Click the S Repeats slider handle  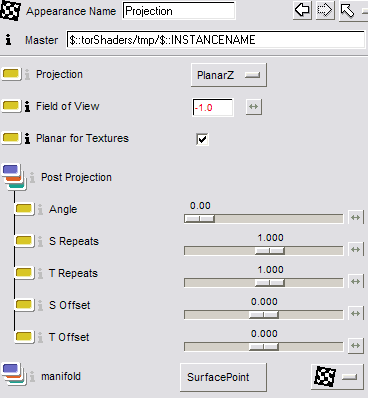point(270,251)
